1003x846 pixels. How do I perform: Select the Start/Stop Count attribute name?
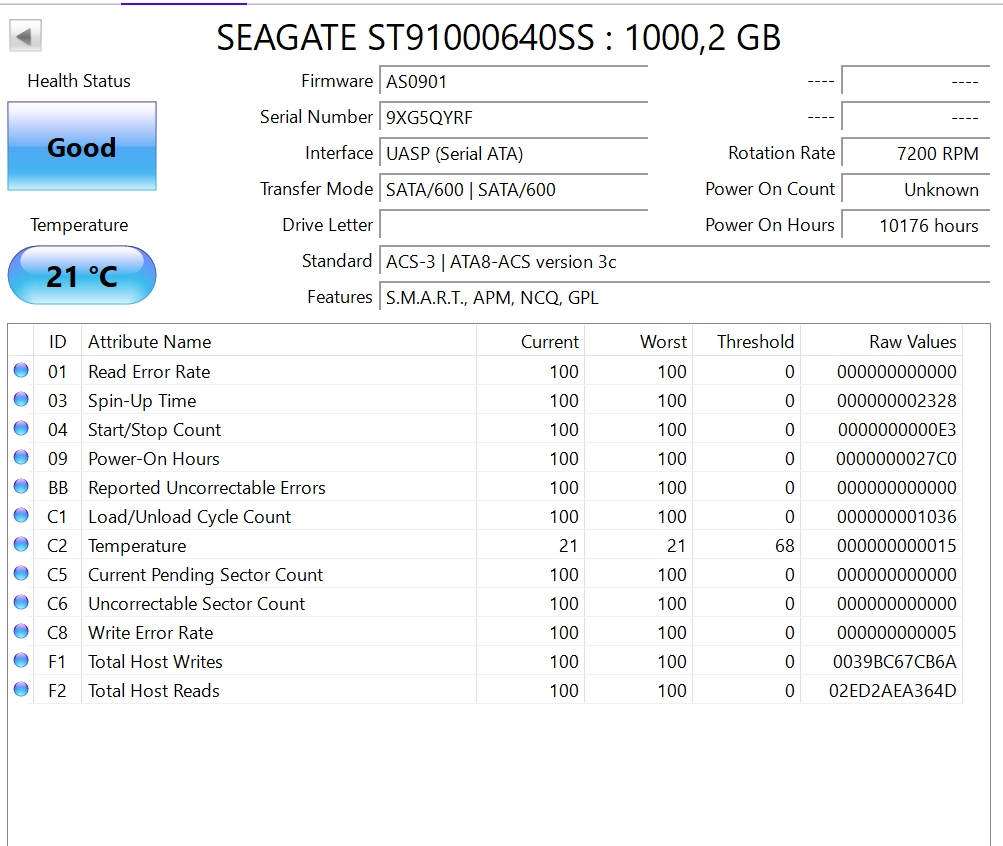tap(154, 430)
